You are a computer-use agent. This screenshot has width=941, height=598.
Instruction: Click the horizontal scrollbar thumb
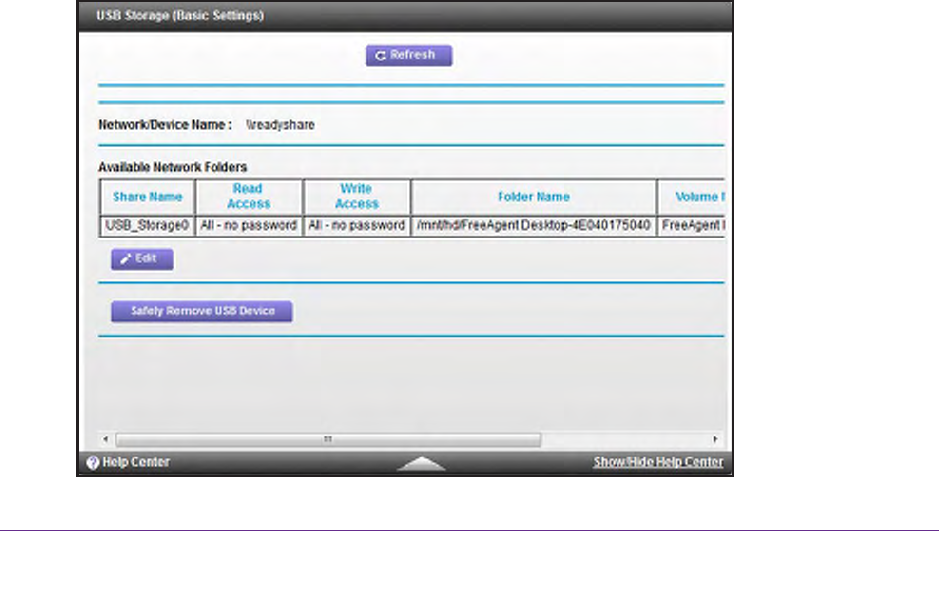(328, 439)
